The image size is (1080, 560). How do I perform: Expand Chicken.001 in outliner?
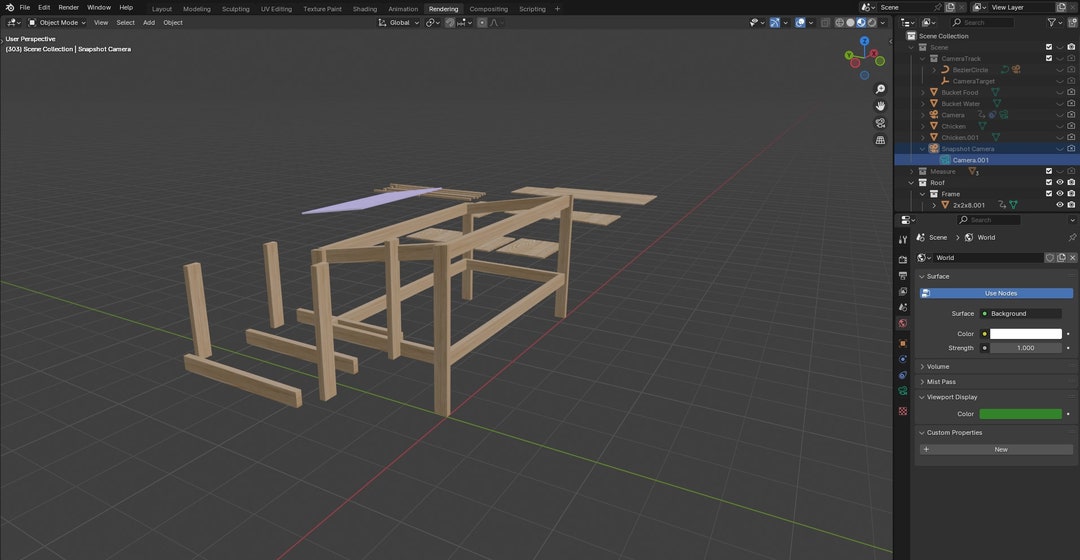coord(923,137)
